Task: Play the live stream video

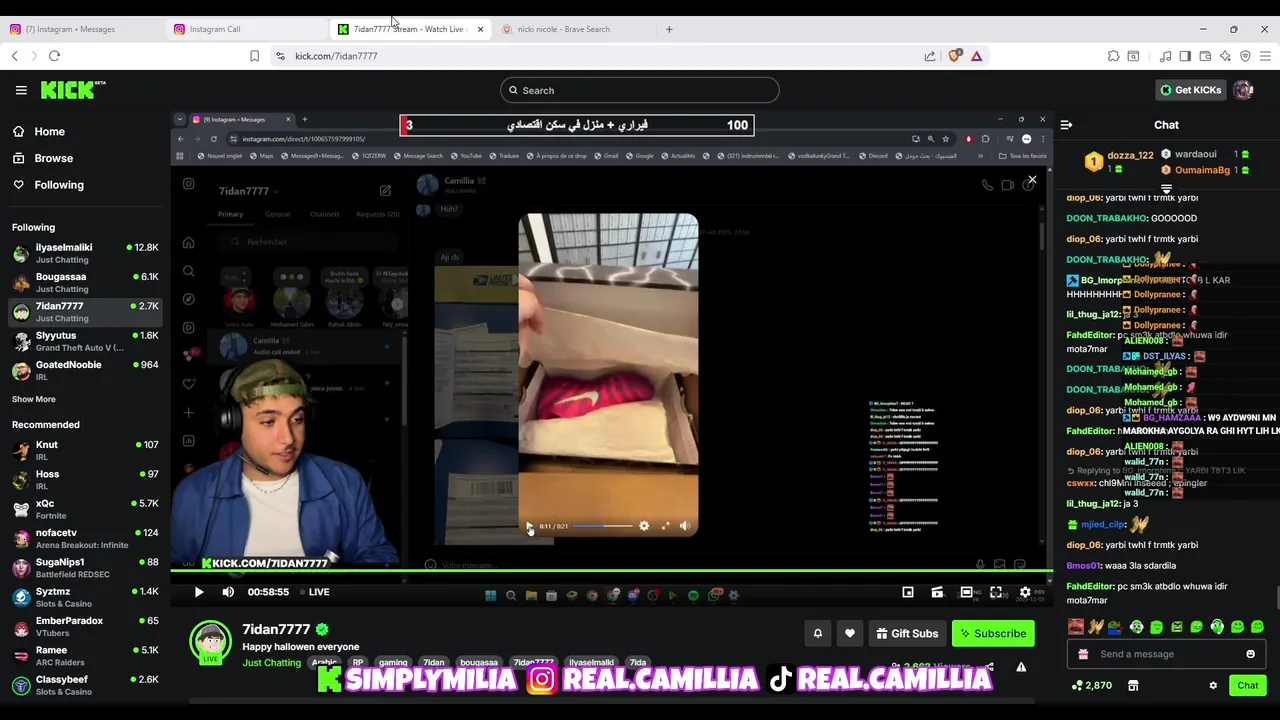Action: (198, 592)
